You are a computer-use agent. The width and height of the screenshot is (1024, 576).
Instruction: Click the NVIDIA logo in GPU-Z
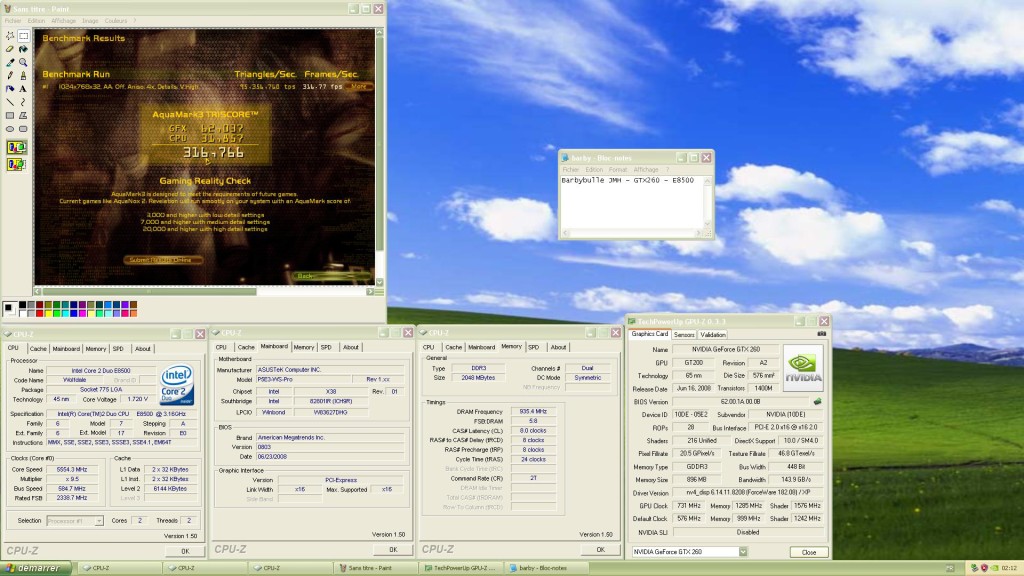803,368
